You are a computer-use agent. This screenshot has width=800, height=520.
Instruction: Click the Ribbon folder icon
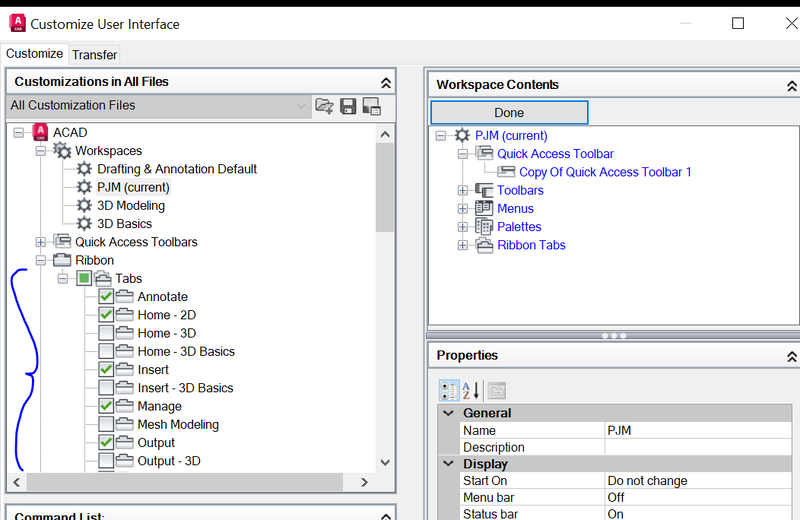(62, 260)
